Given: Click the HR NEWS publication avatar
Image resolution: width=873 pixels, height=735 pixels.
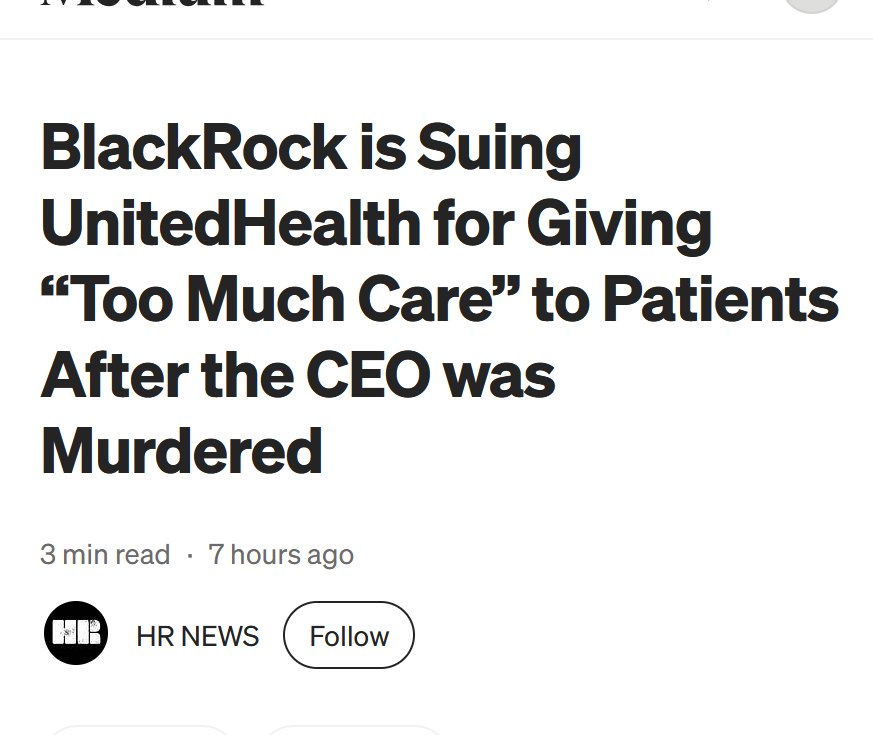Looking at the screenshot, I should [x=76, y=634].
